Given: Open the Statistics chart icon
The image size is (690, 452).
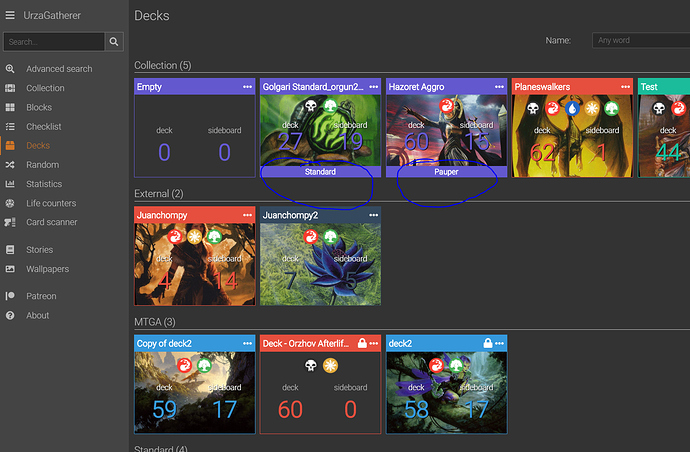Looking at the screenshot, I should (10, 184).
